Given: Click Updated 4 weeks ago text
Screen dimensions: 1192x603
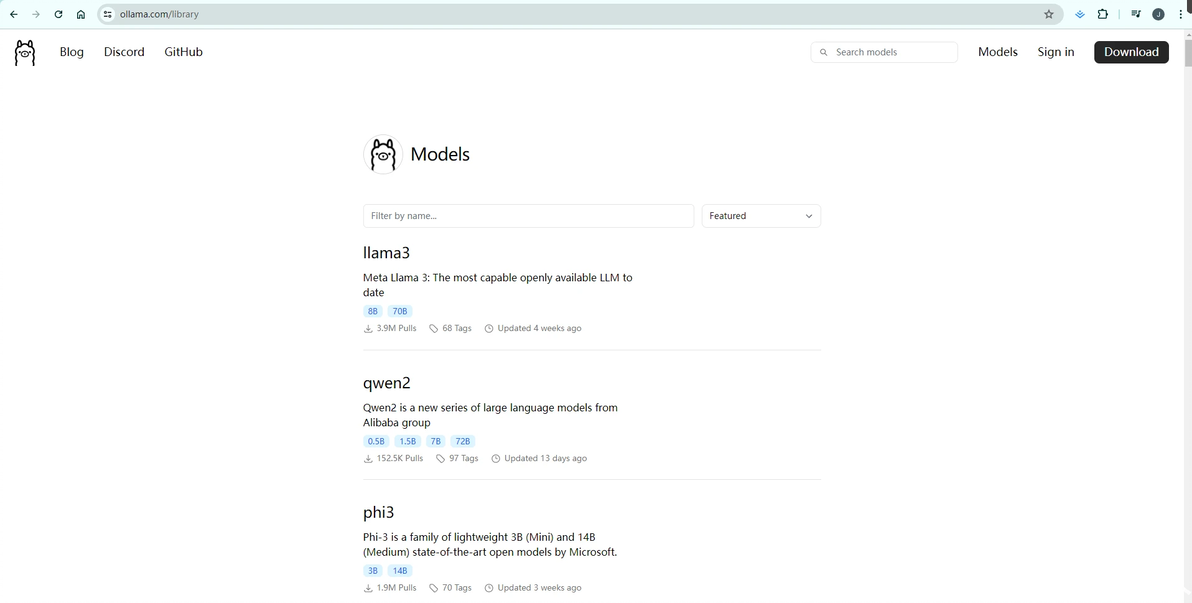Looking at the screenshot, I should pos(539,328).
